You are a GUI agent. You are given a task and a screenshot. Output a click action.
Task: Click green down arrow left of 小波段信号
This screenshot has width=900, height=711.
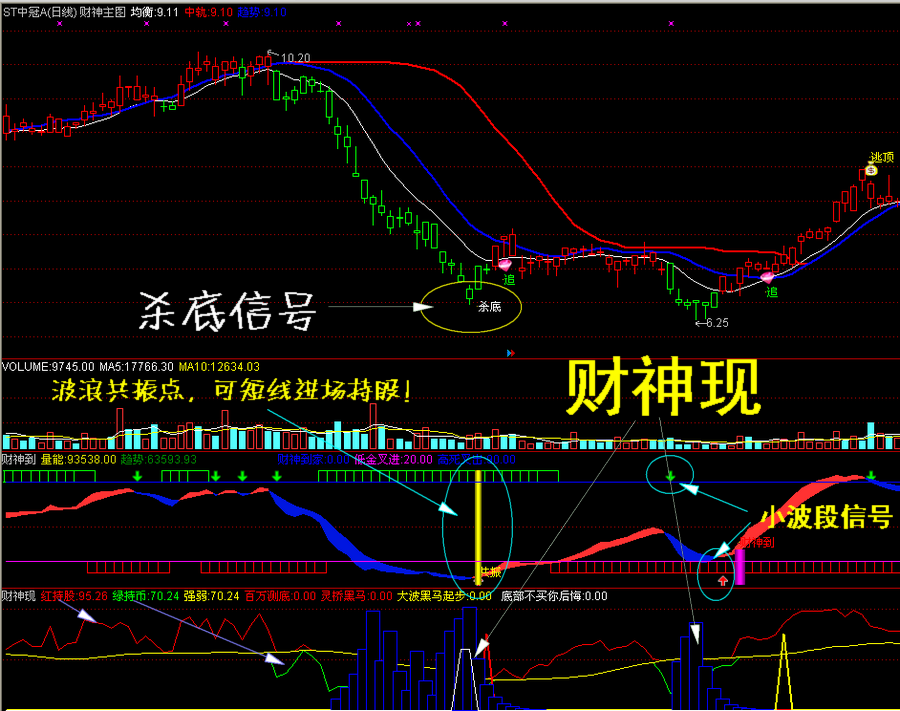(670, 476)
